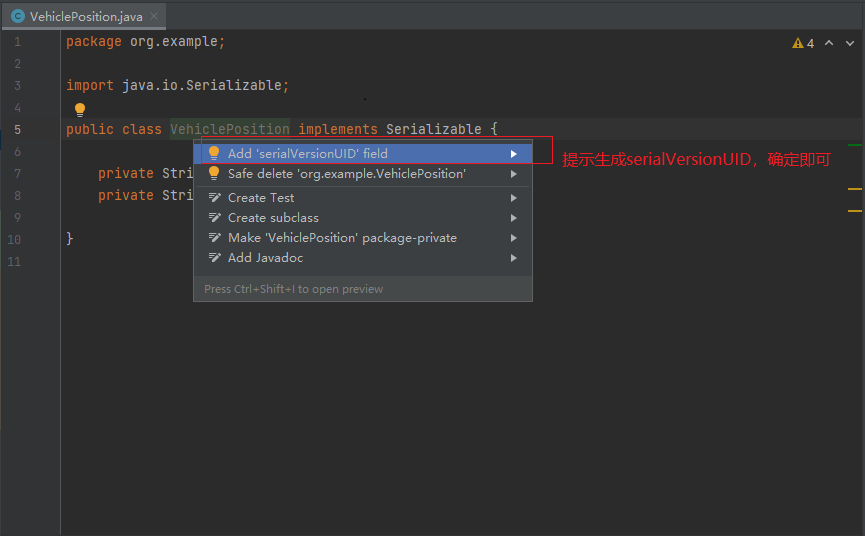
Task: Expand submenu arrow for Add Javadoc
Action: 514,258
